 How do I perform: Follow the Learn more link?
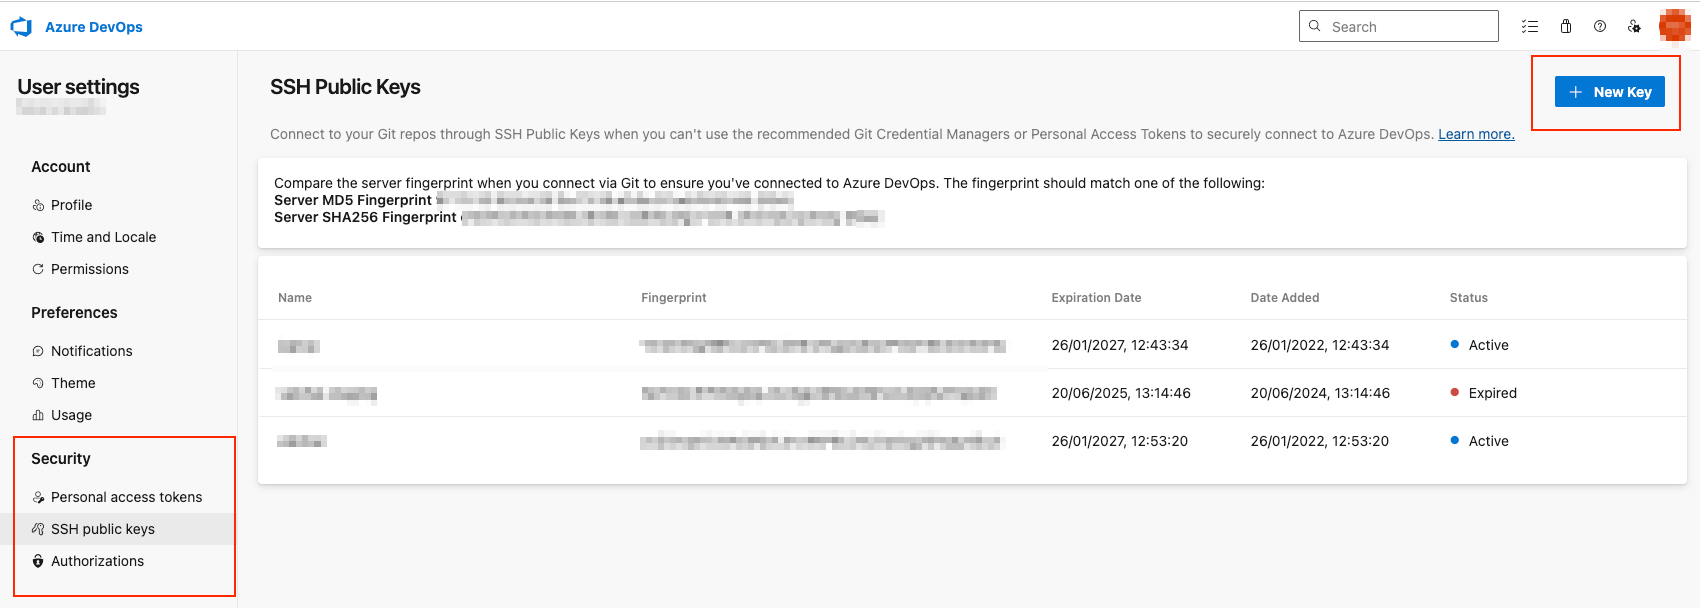point(1476,134)
